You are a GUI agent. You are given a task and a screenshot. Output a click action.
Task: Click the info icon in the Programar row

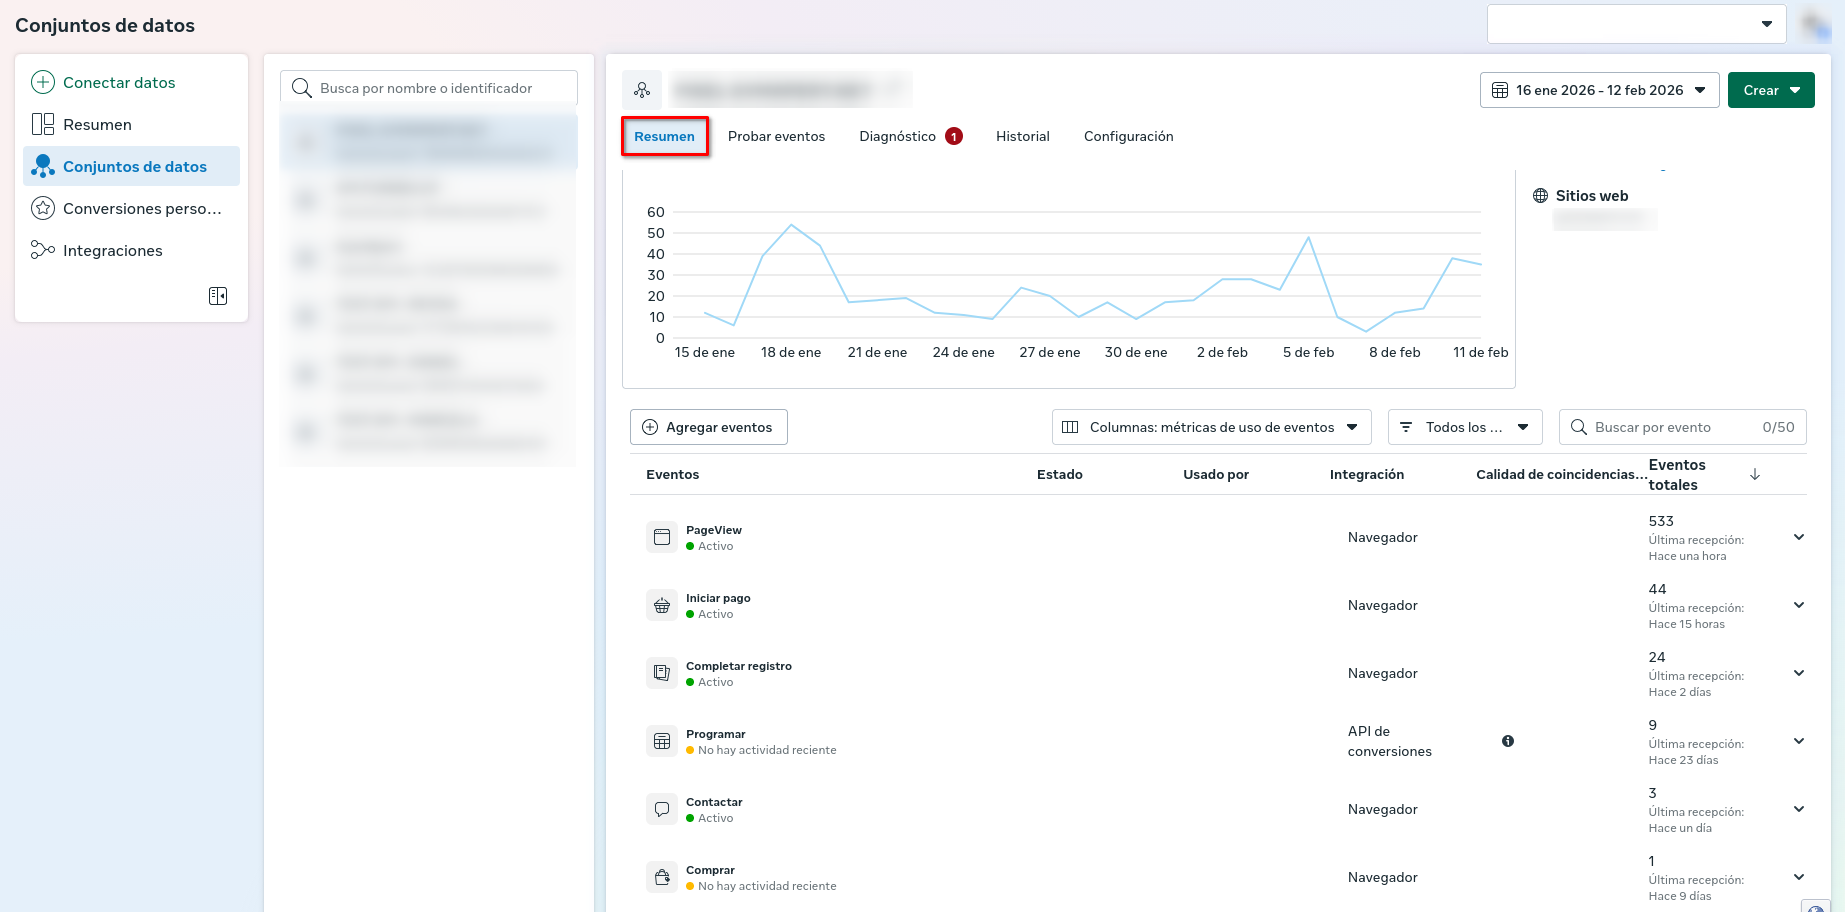coord(1508,741)
